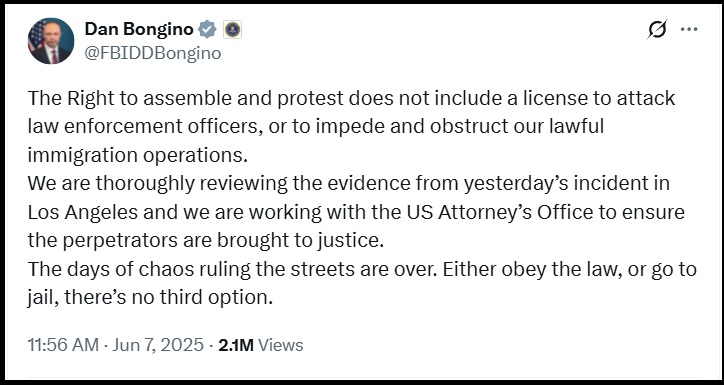Image resolution: width=724 pixels, height=385 pixels.
Task: Click the FBI affiliation seal badge
Action: pyautogui.click(x=233, y=30)
